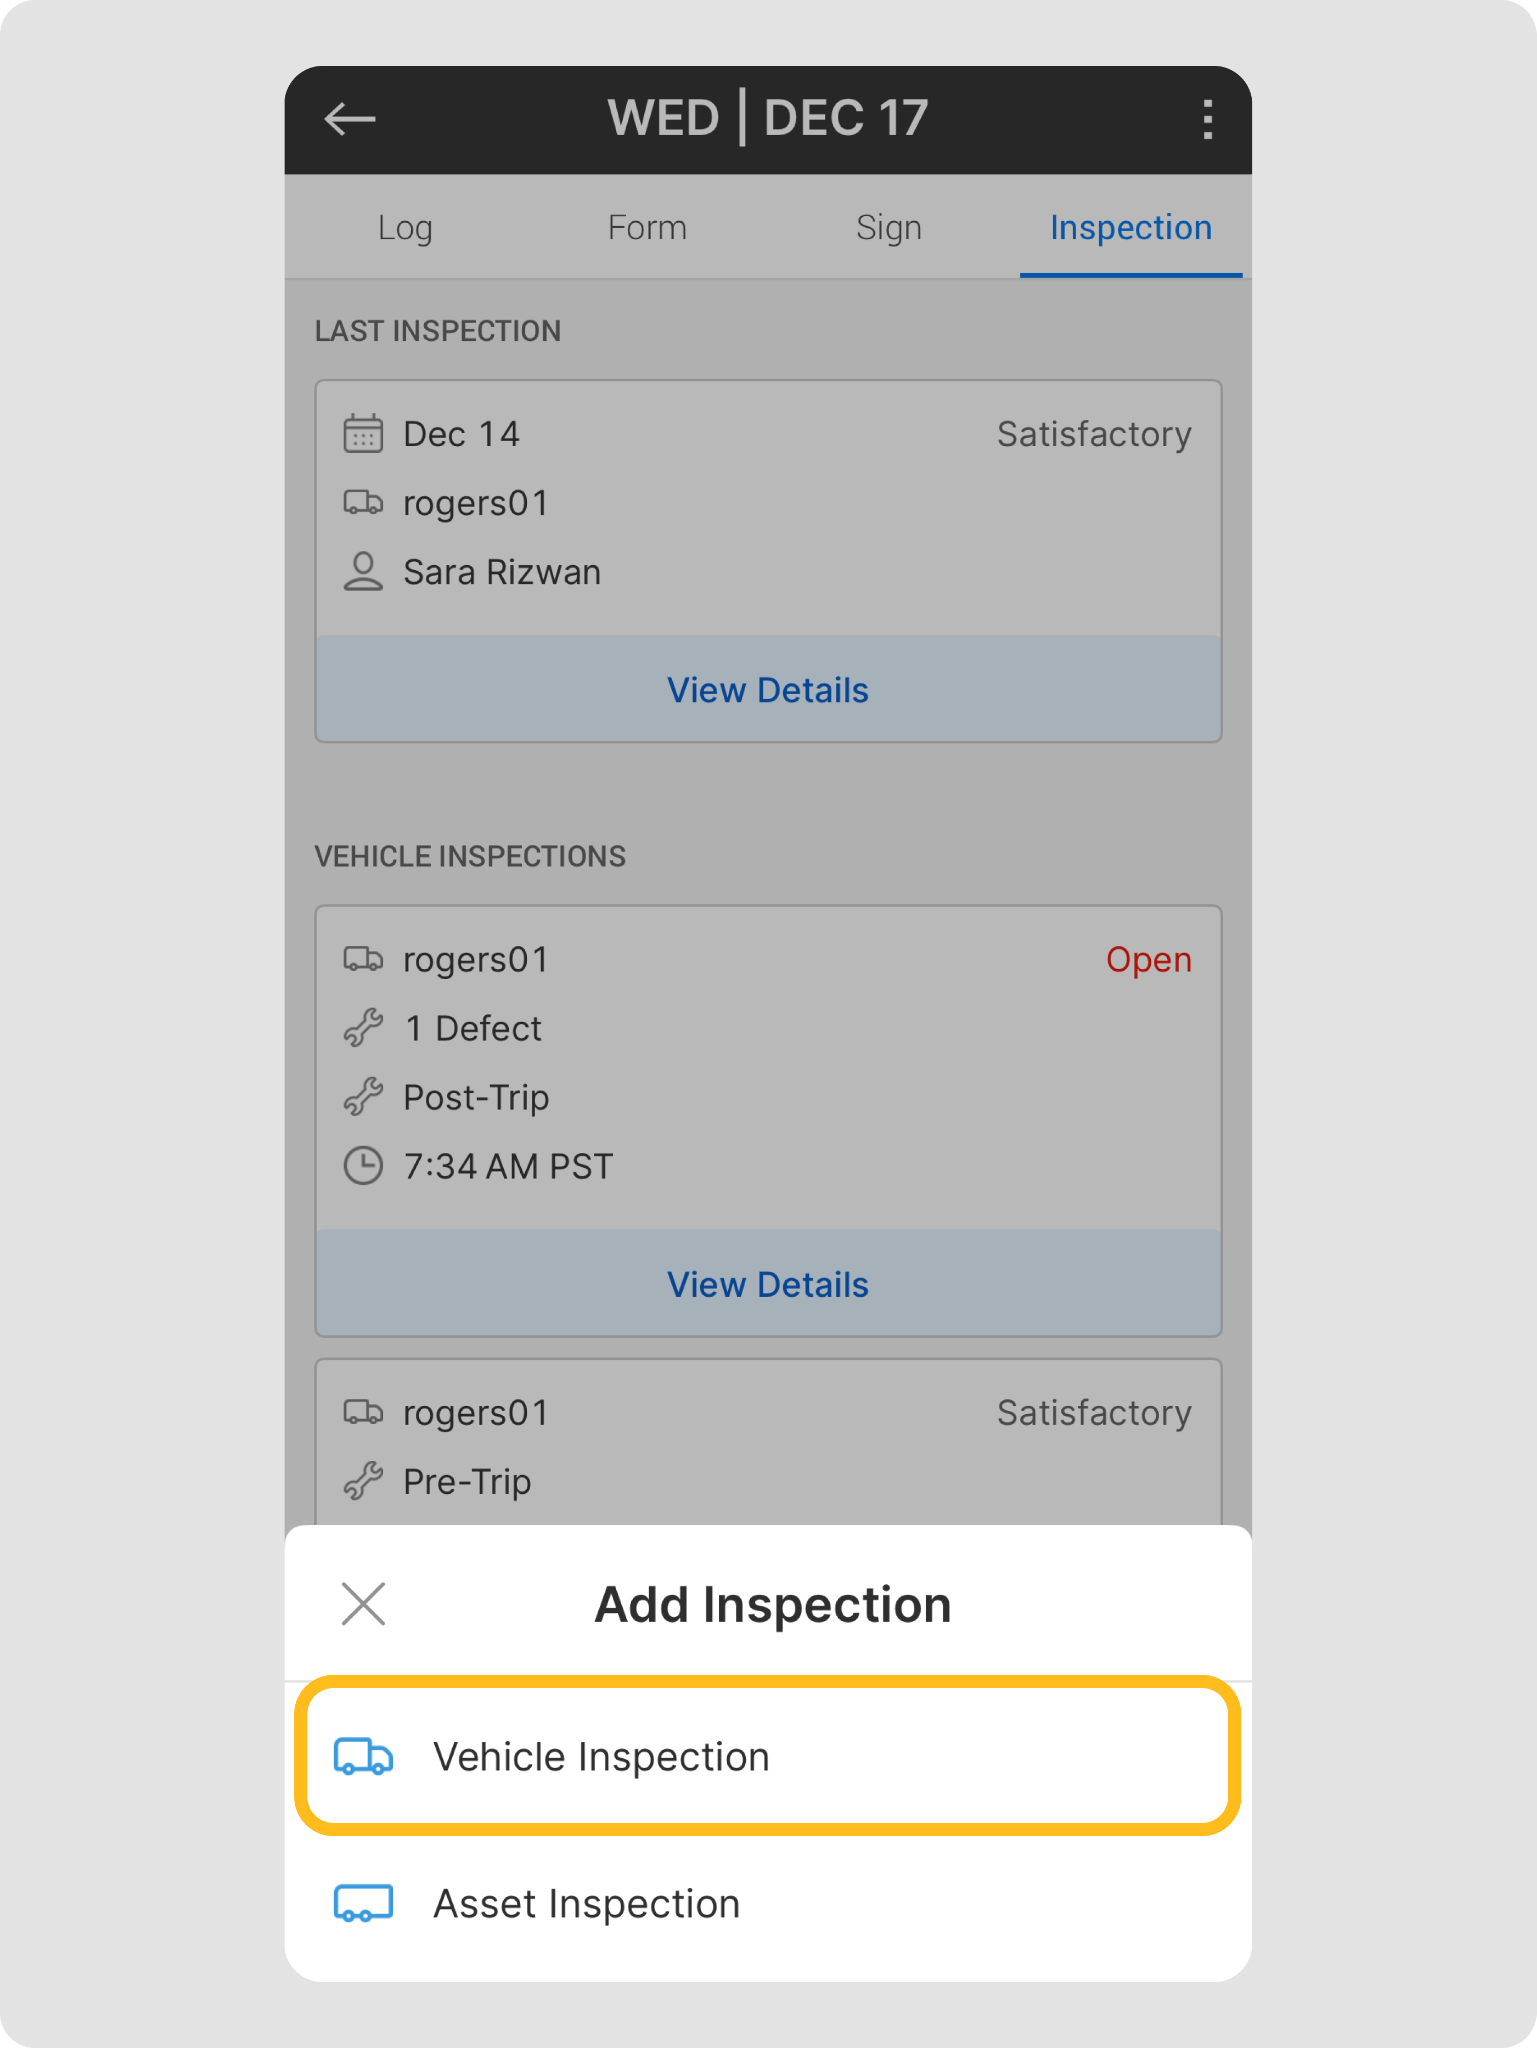Select the Inspection tab

click(1131, 228)
